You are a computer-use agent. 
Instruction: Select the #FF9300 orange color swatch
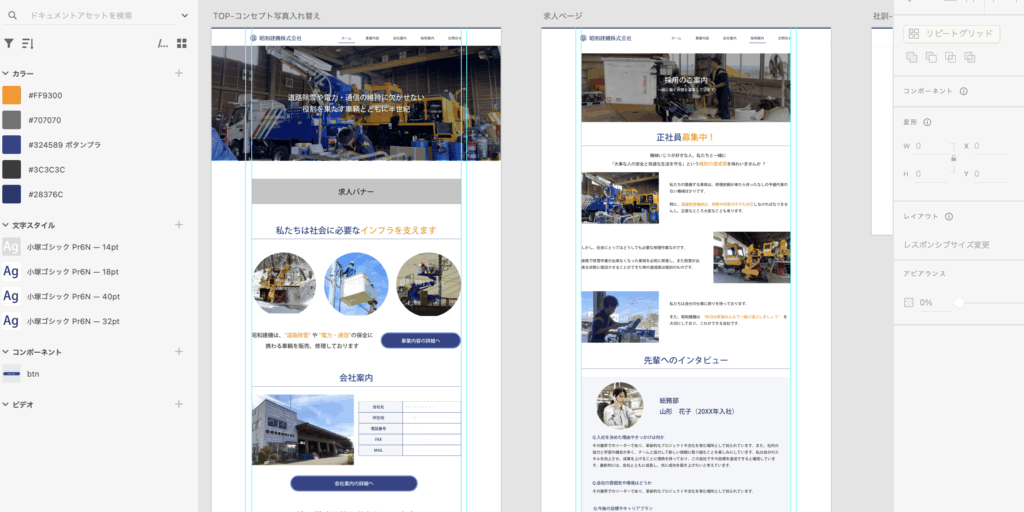tap(12, 95)
